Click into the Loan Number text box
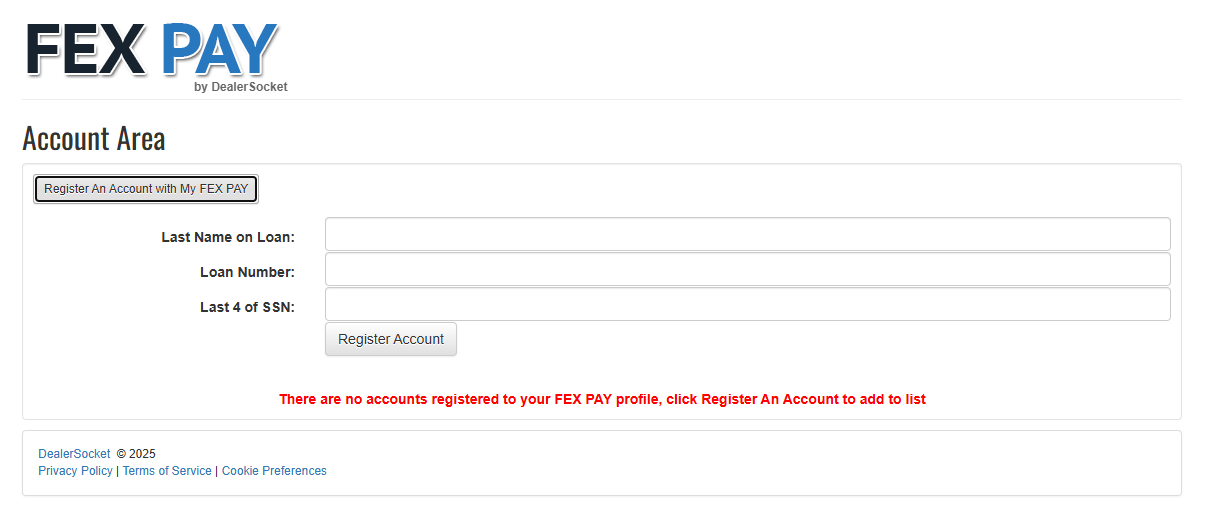 [747, 269]
